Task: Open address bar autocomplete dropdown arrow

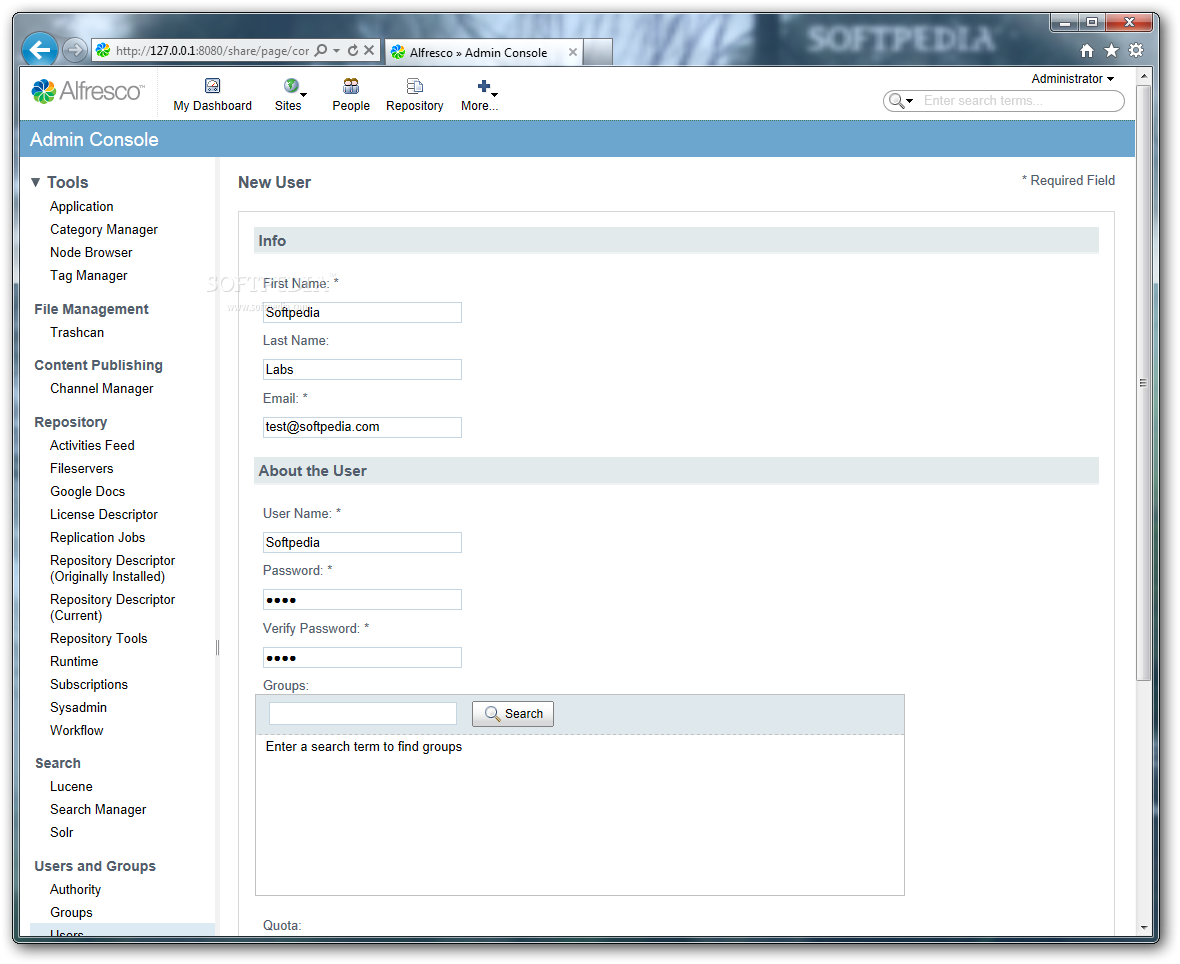Action: coord(336,50)
